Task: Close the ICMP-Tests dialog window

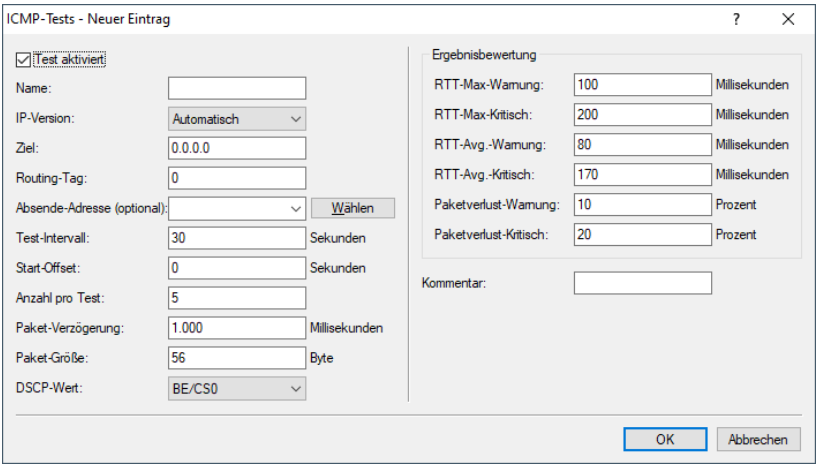Action: click(788, 19)
